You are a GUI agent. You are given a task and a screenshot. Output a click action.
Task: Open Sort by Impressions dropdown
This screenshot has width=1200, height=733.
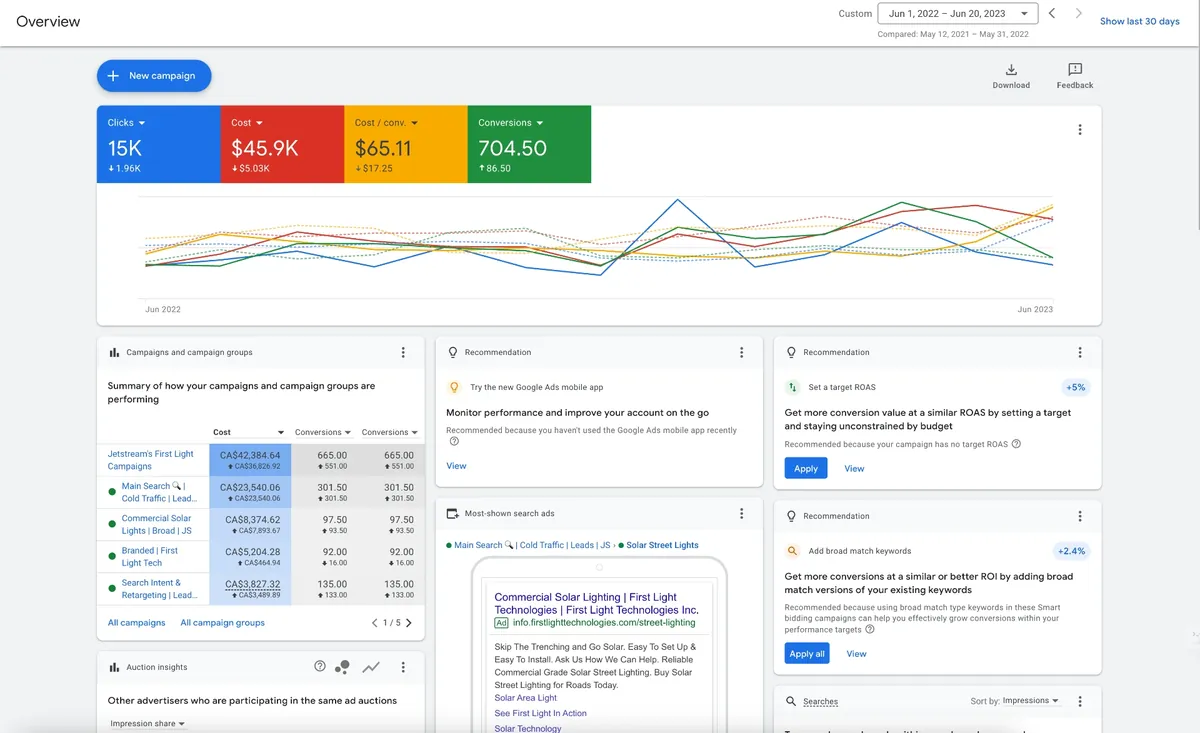click(x=1030, y=701)
